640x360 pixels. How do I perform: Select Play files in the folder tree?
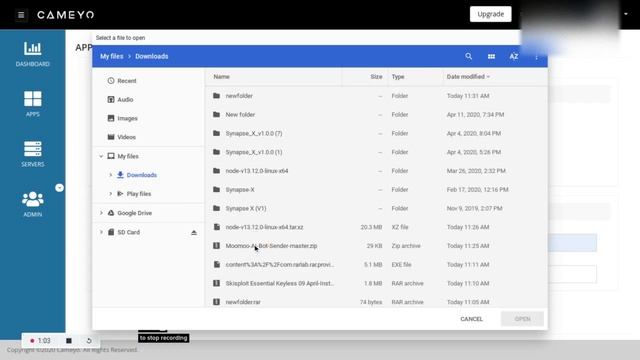point(138,194)
